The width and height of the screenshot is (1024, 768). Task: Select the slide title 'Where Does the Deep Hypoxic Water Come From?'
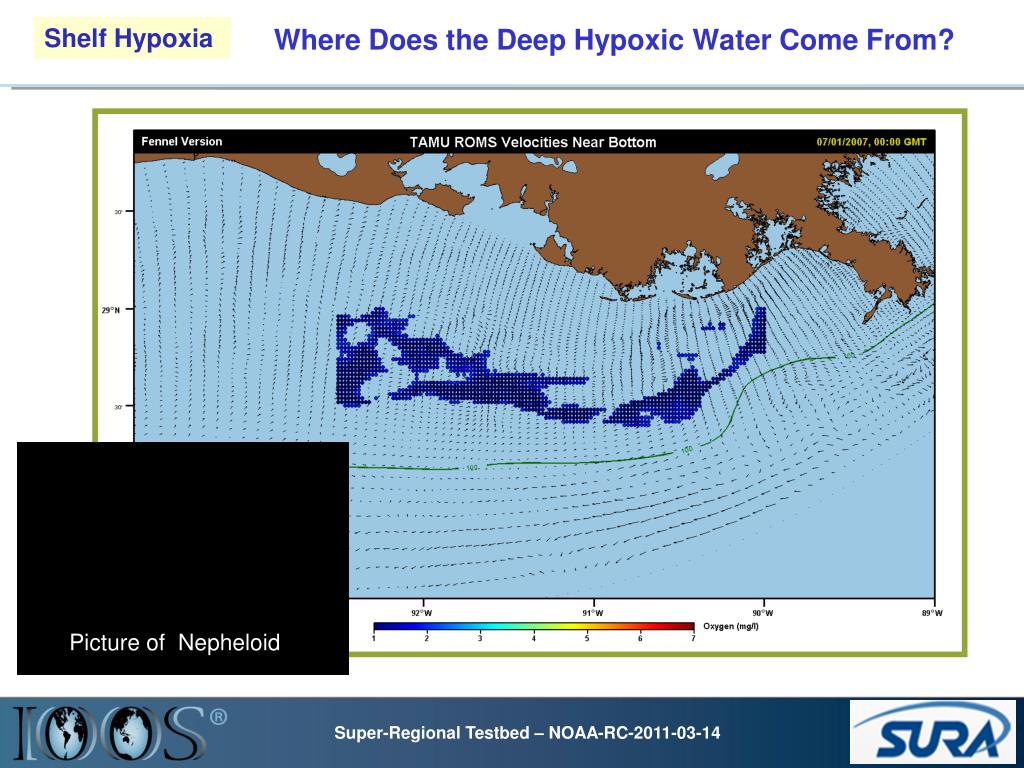coord(614,40)
